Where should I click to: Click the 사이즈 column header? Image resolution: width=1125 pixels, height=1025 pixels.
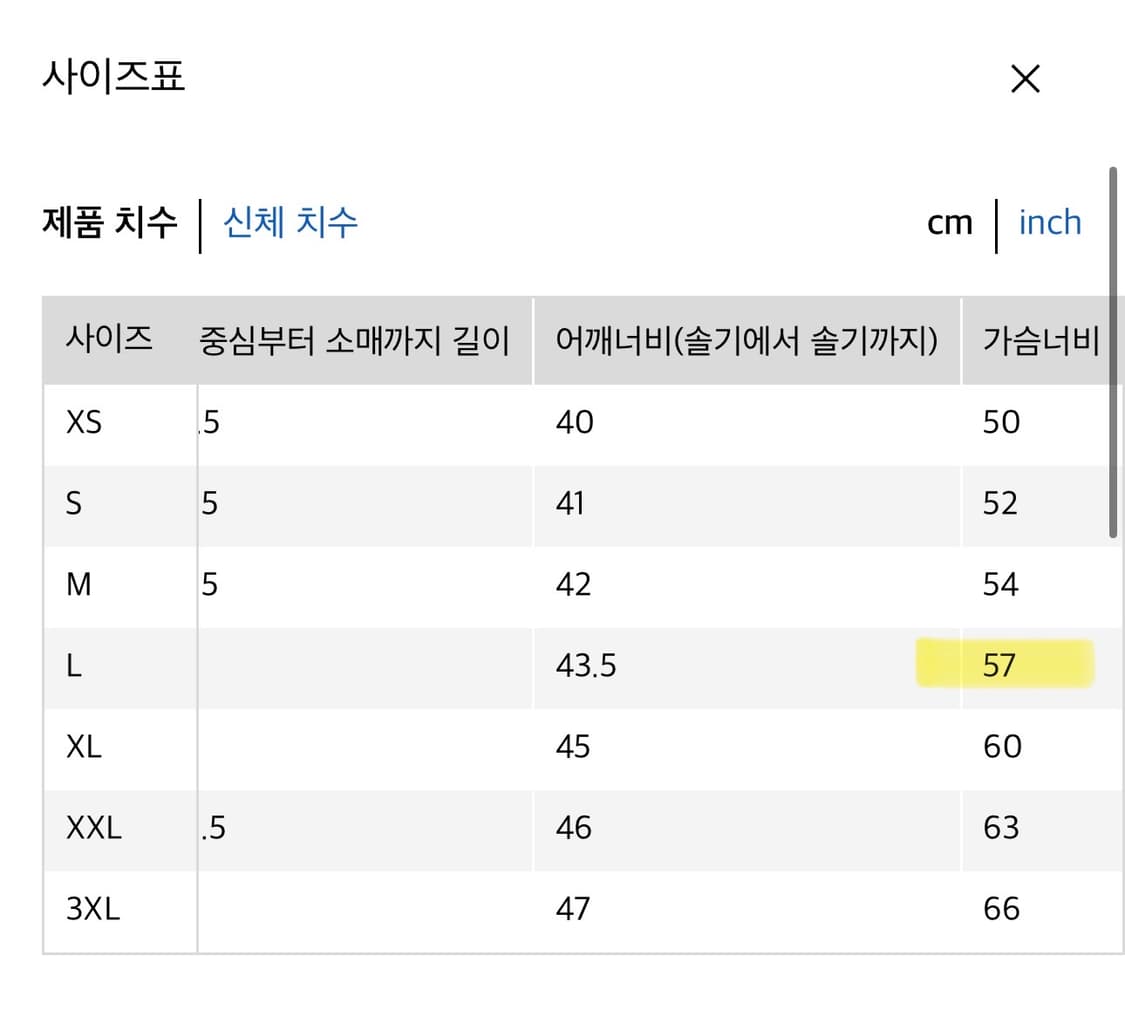click(x=108, y=340)
